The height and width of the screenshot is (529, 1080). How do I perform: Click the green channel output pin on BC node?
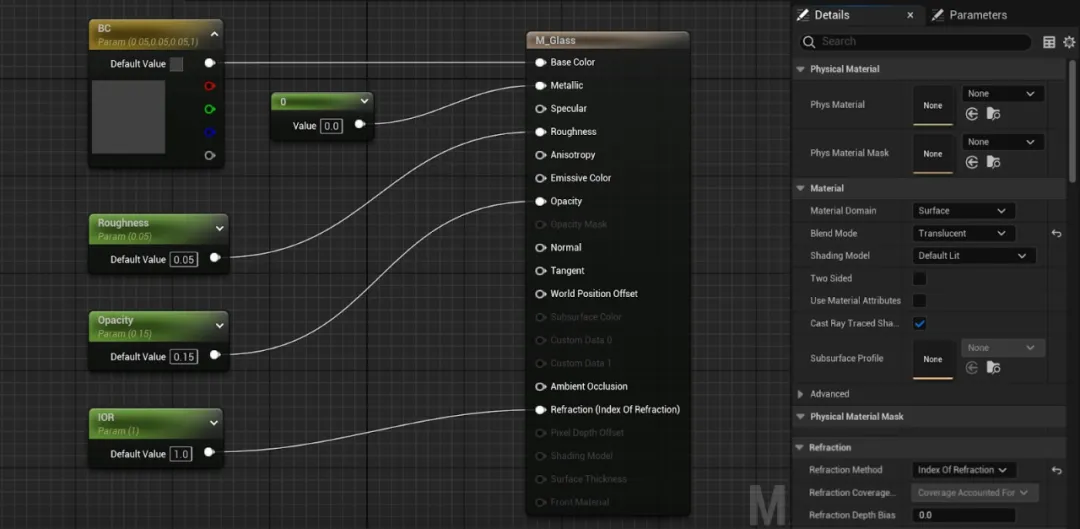(210, 110)
